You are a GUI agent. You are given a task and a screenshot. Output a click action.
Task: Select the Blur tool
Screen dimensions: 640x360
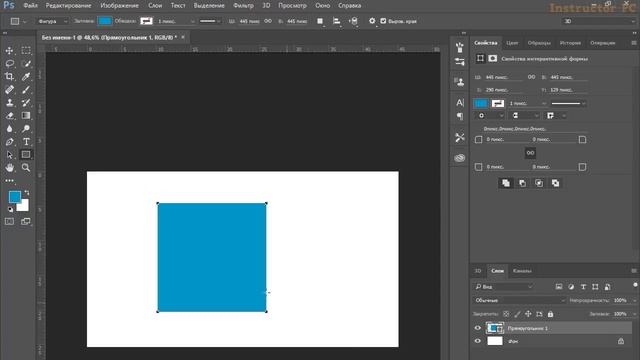tap(9, 129)
